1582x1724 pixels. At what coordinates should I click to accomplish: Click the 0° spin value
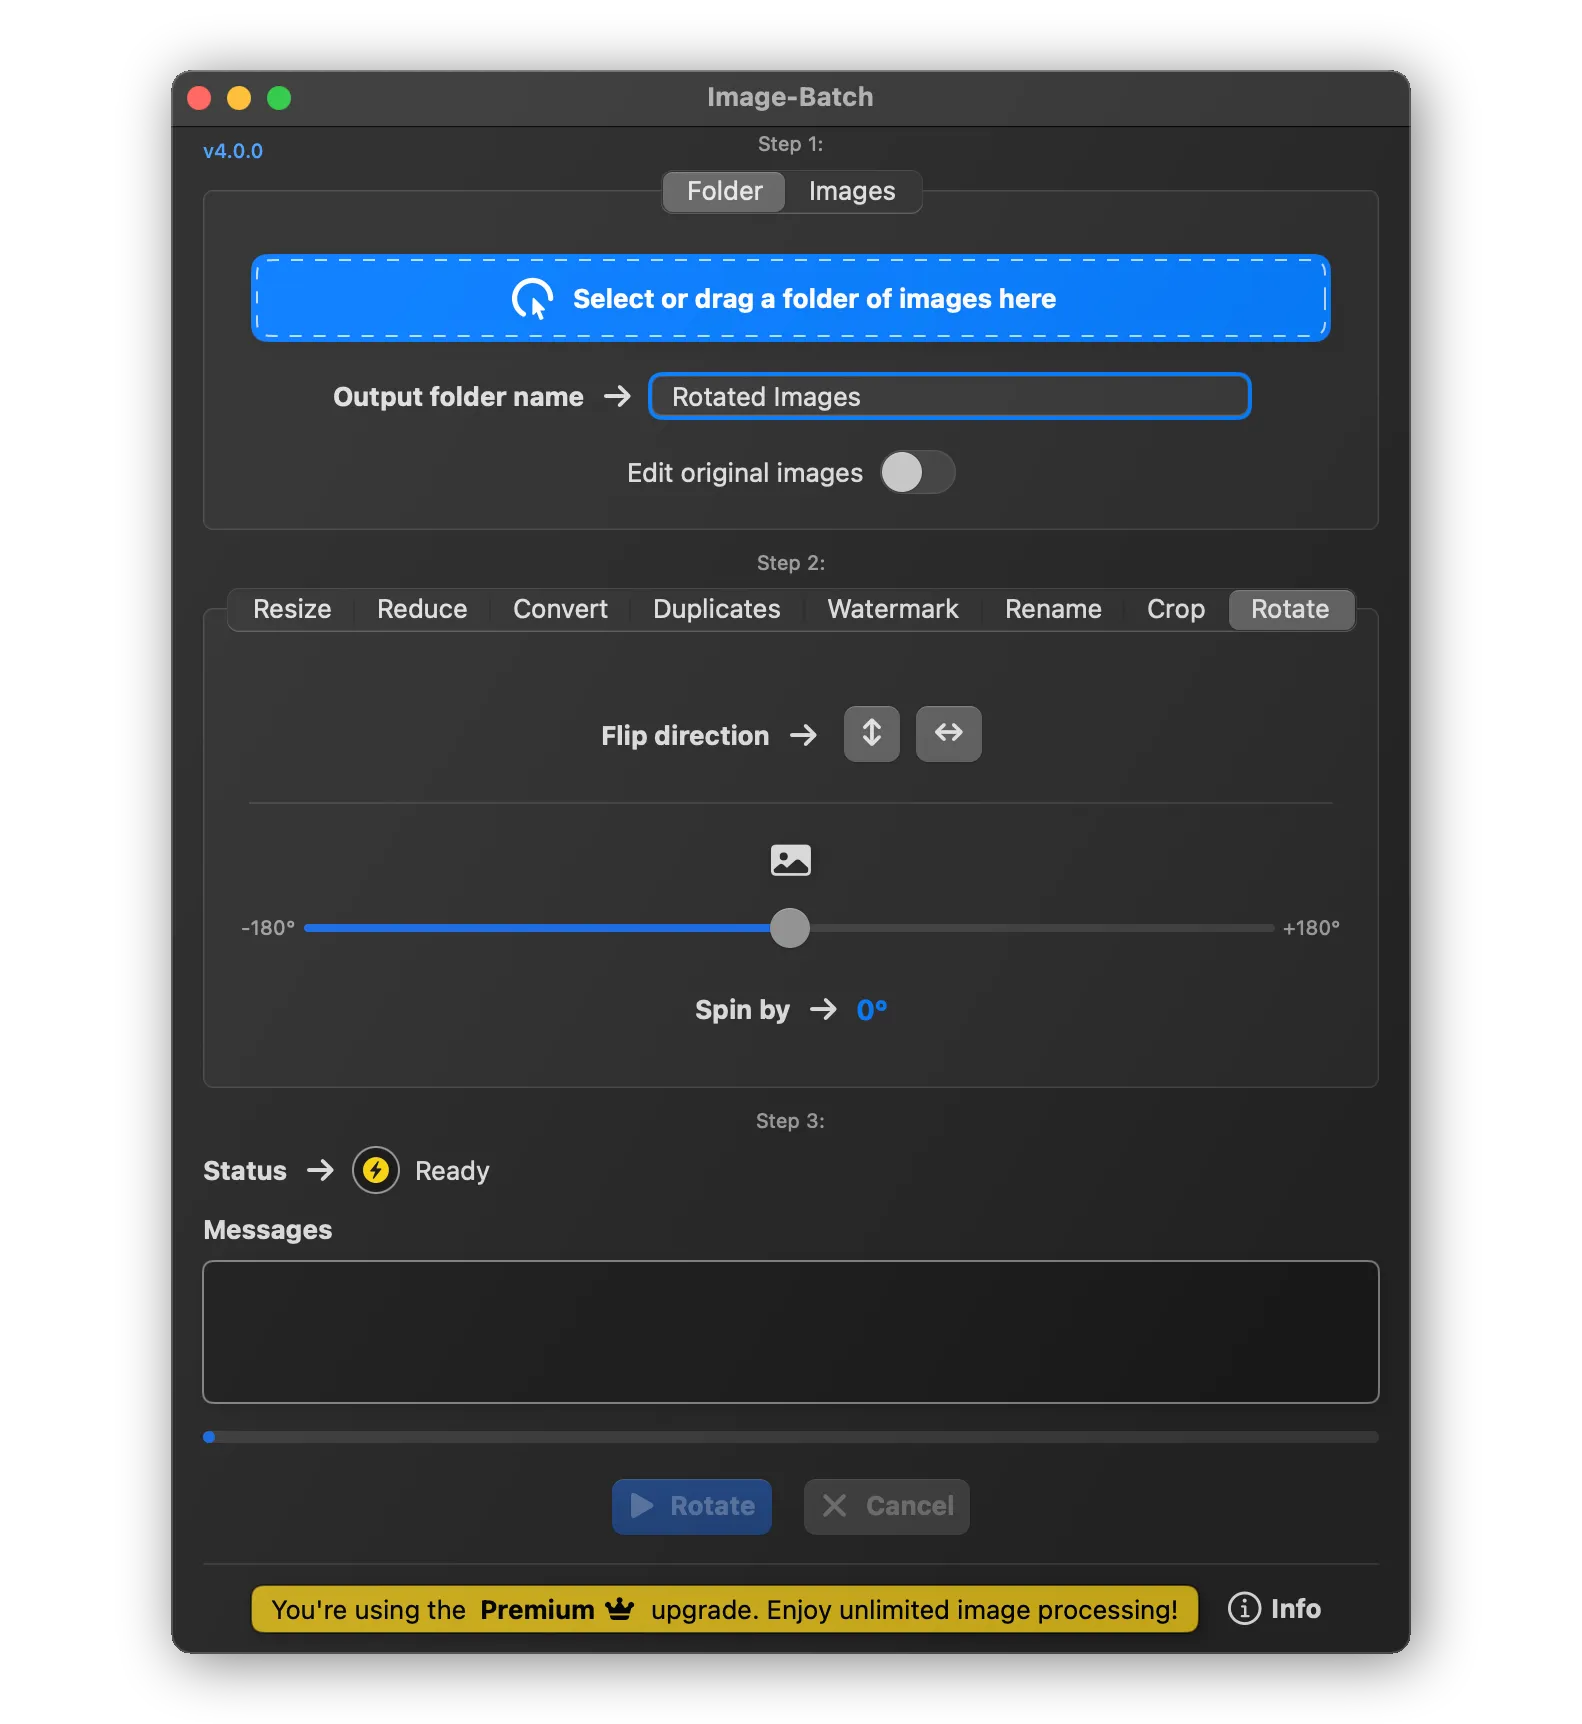point(871,1010)
